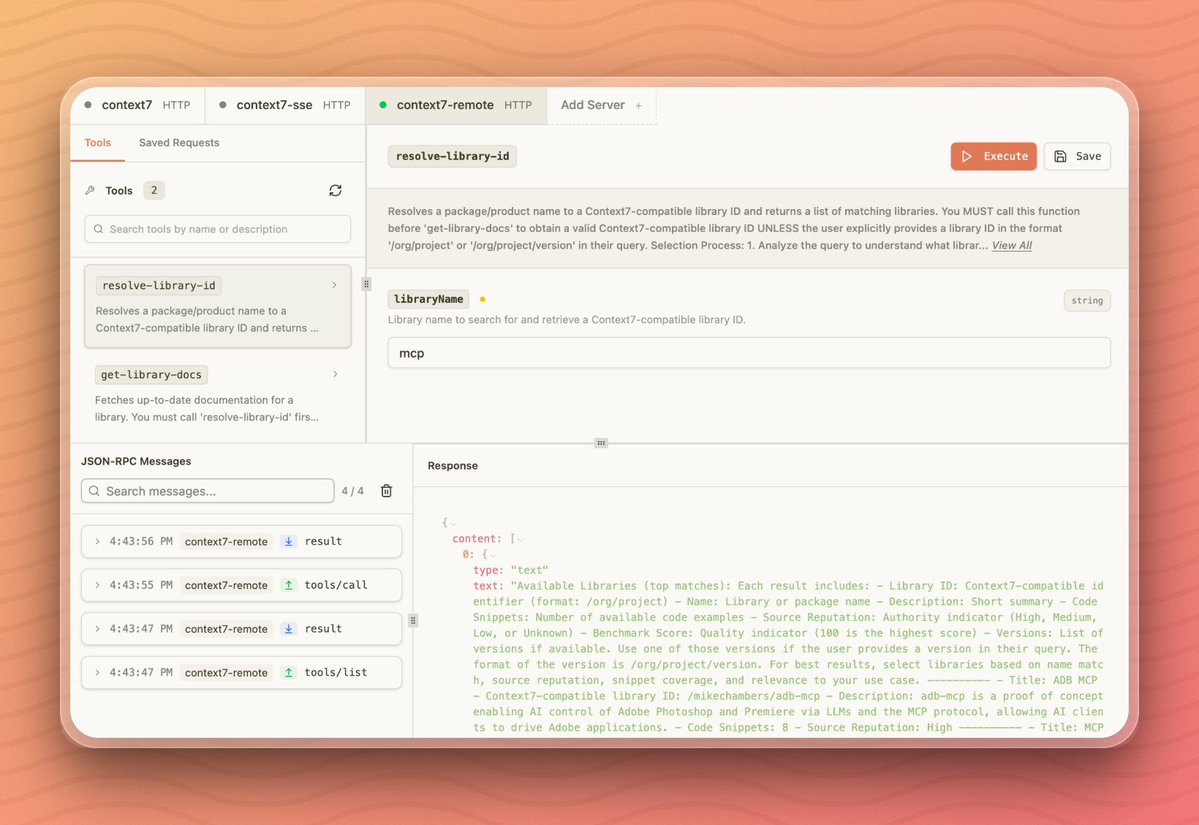Focus the Search messages input field

pyautogui.click(x=207, y=491)
